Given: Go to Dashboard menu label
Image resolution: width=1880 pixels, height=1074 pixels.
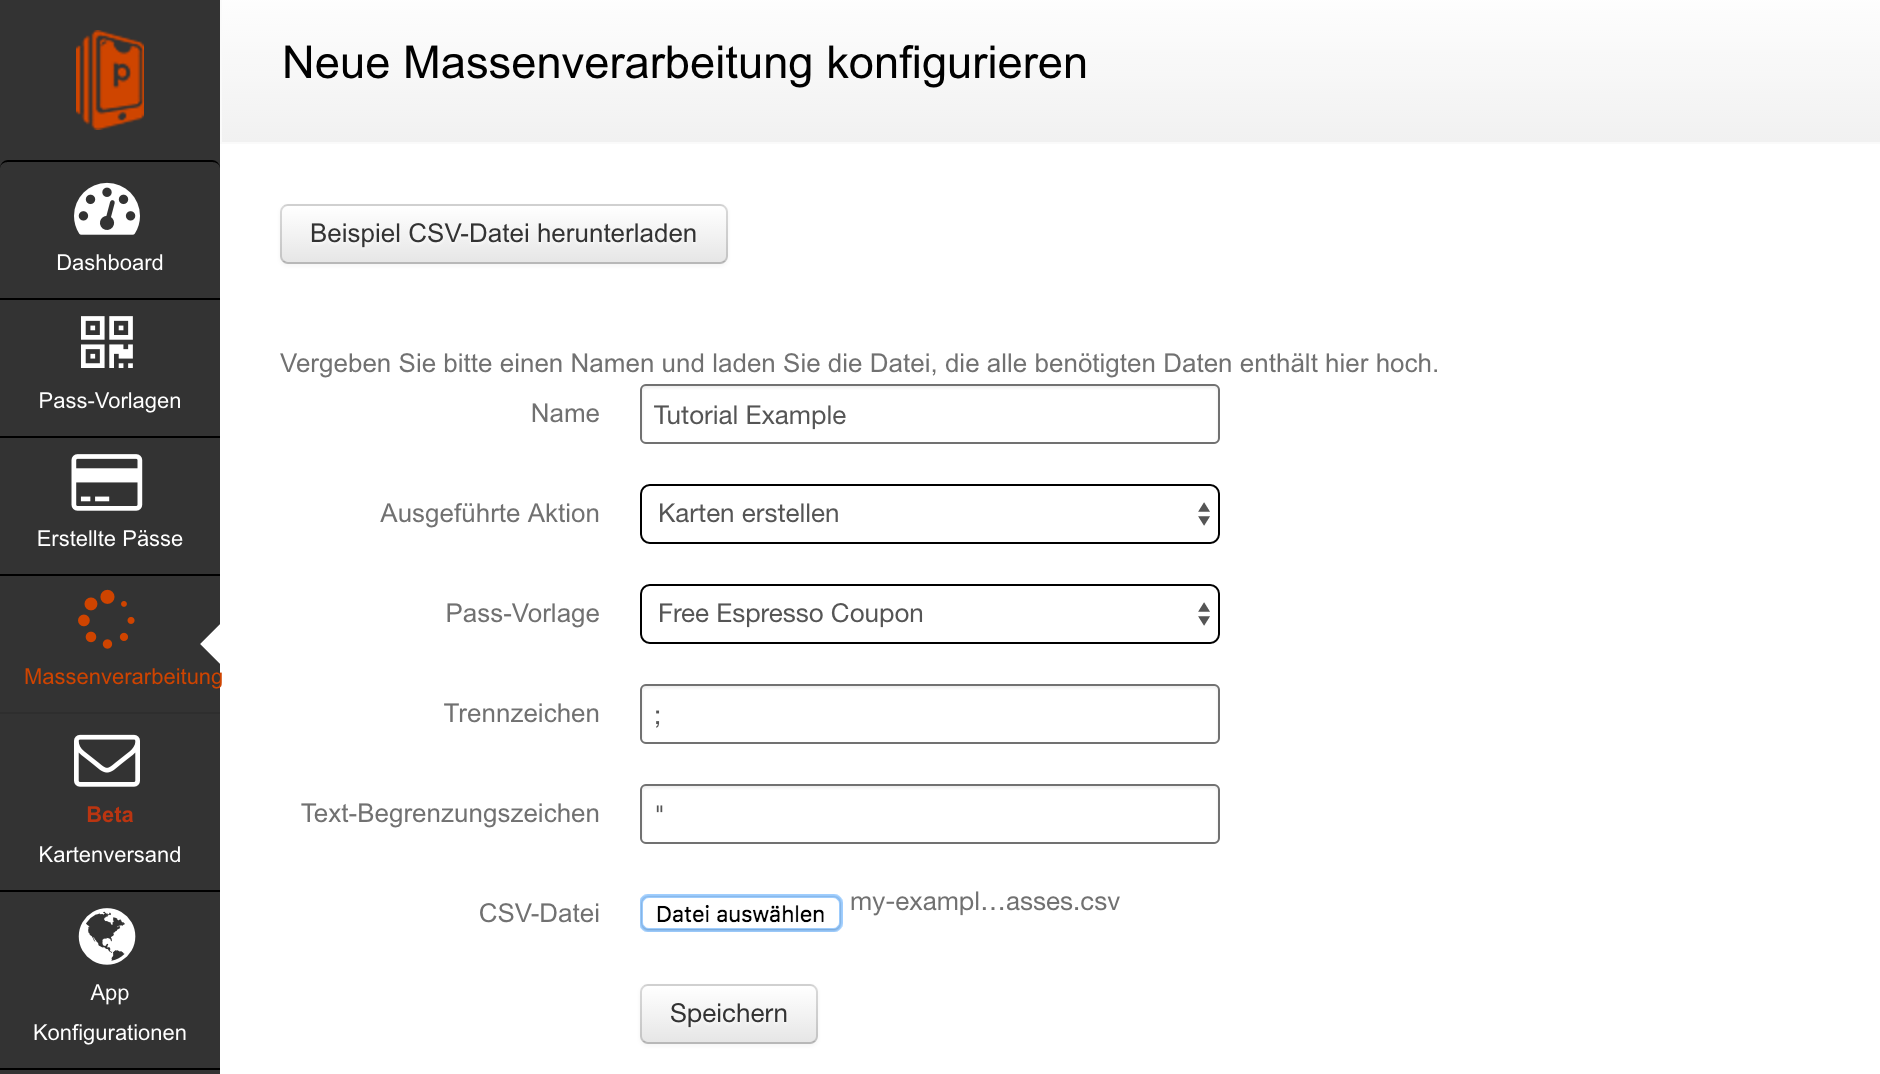Looking at the screenshot, I should (x=110, y=262).
